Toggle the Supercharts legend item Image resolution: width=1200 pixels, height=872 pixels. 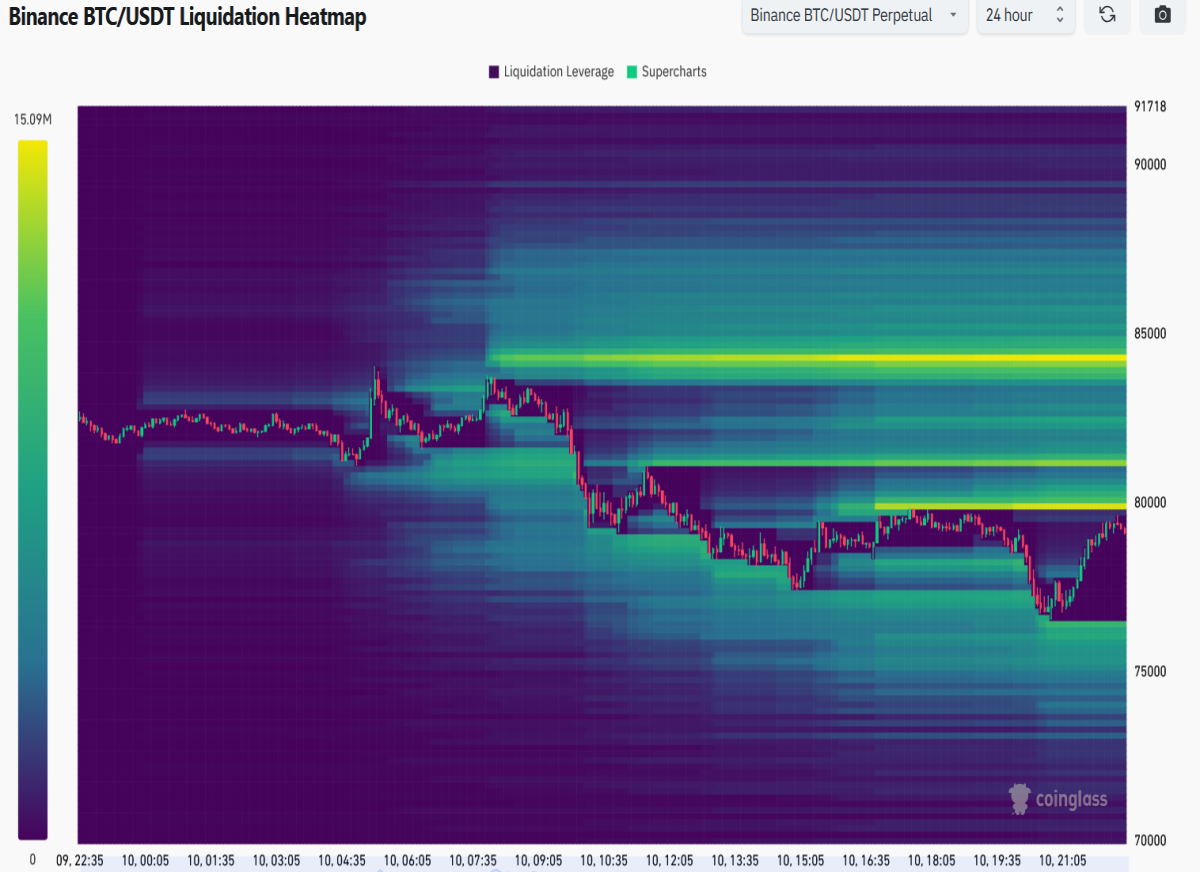[666, 72]
